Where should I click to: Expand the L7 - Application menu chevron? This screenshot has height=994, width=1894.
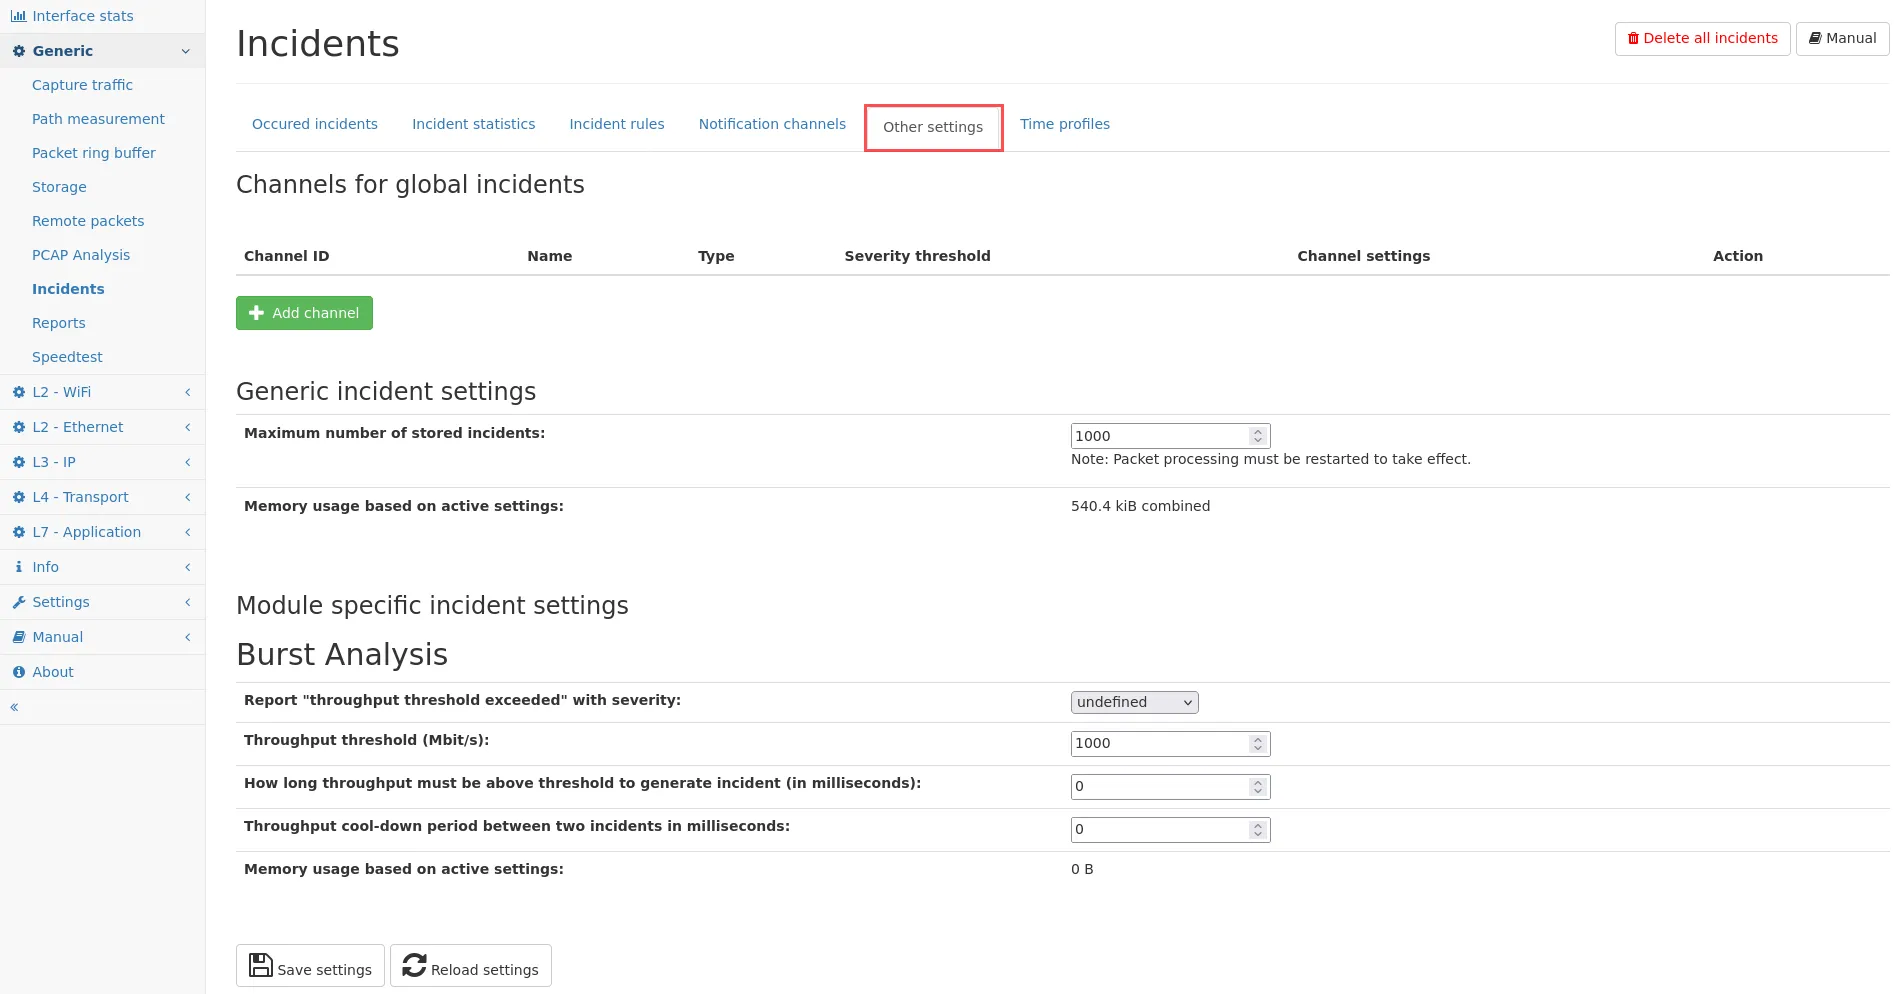click(187, 532)
